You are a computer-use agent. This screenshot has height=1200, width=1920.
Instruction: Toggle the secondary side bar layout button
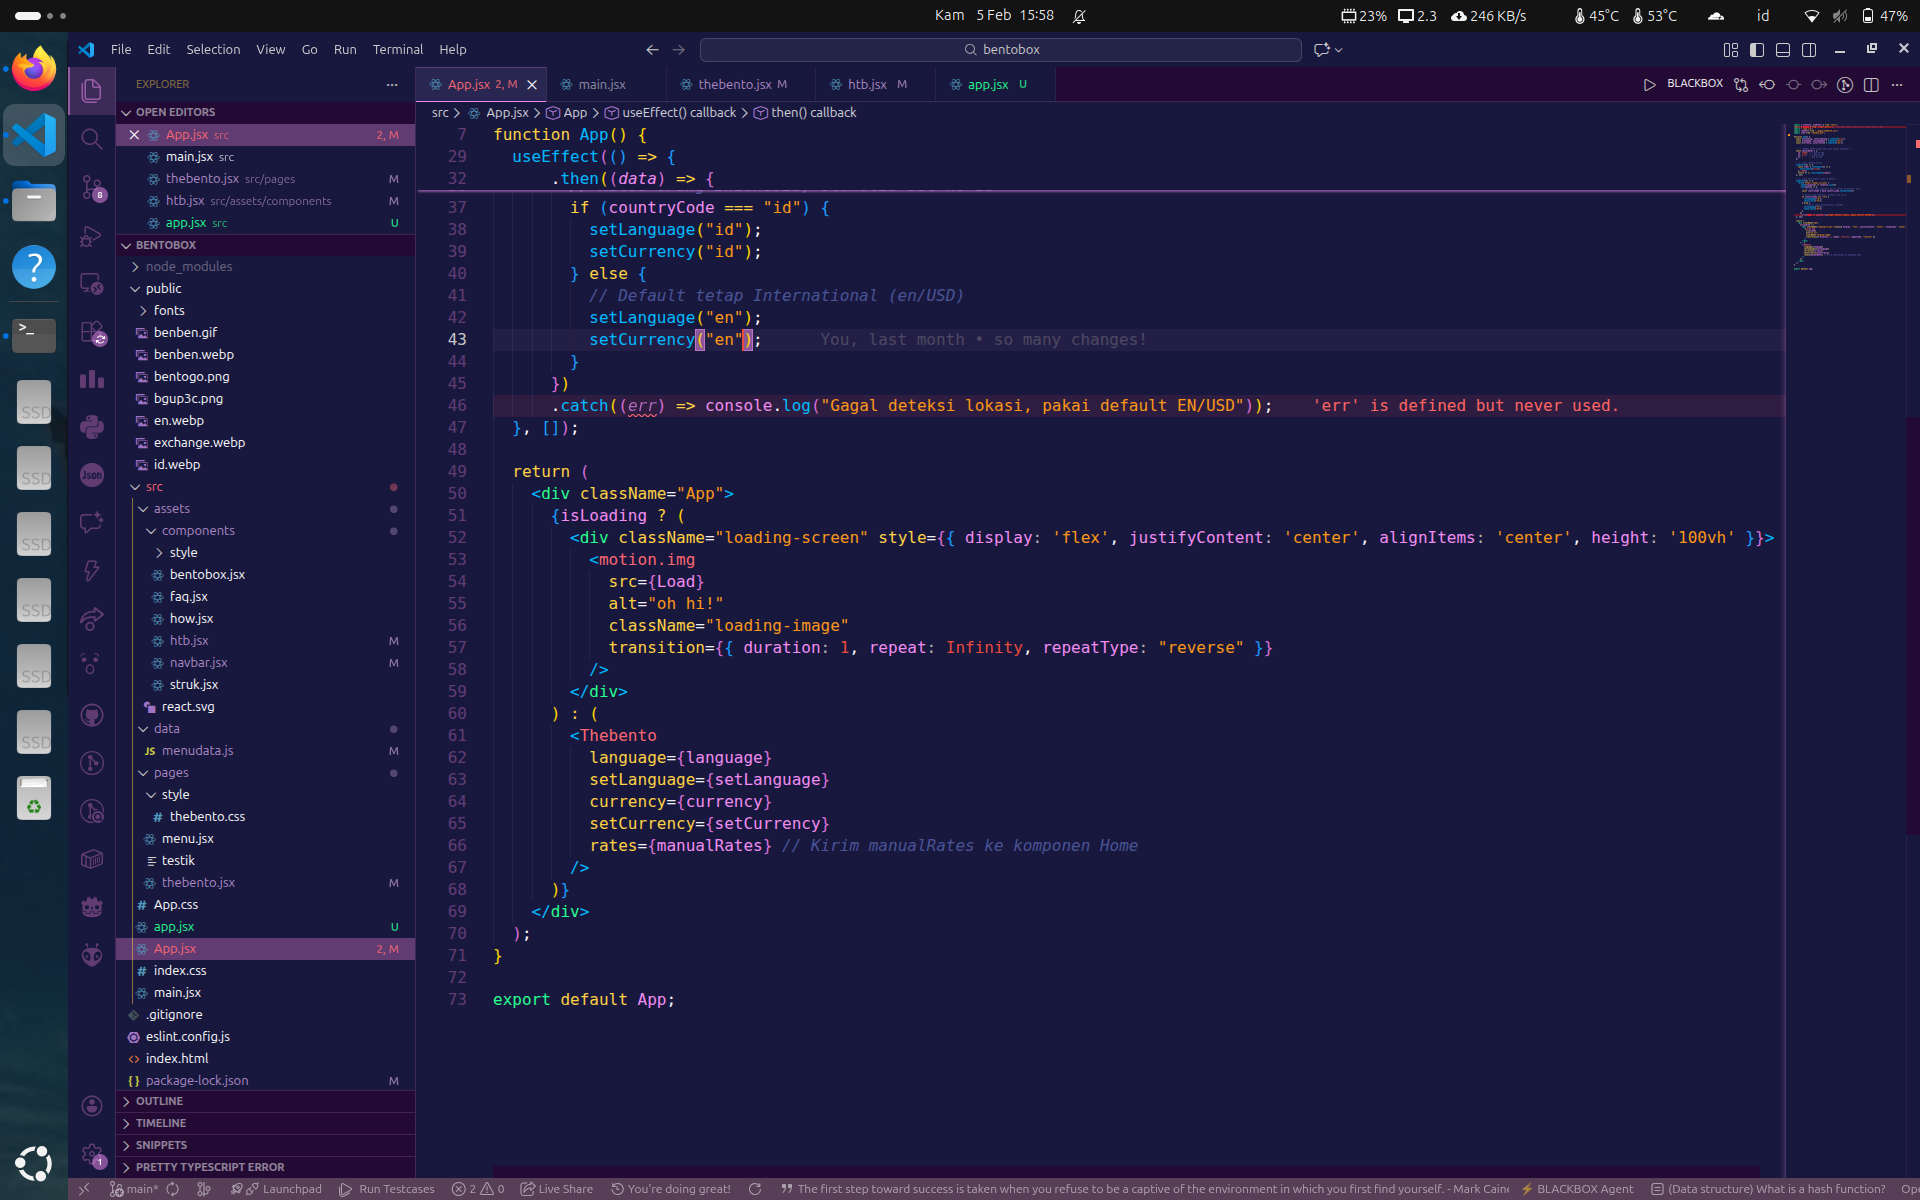coord(1809,50)
